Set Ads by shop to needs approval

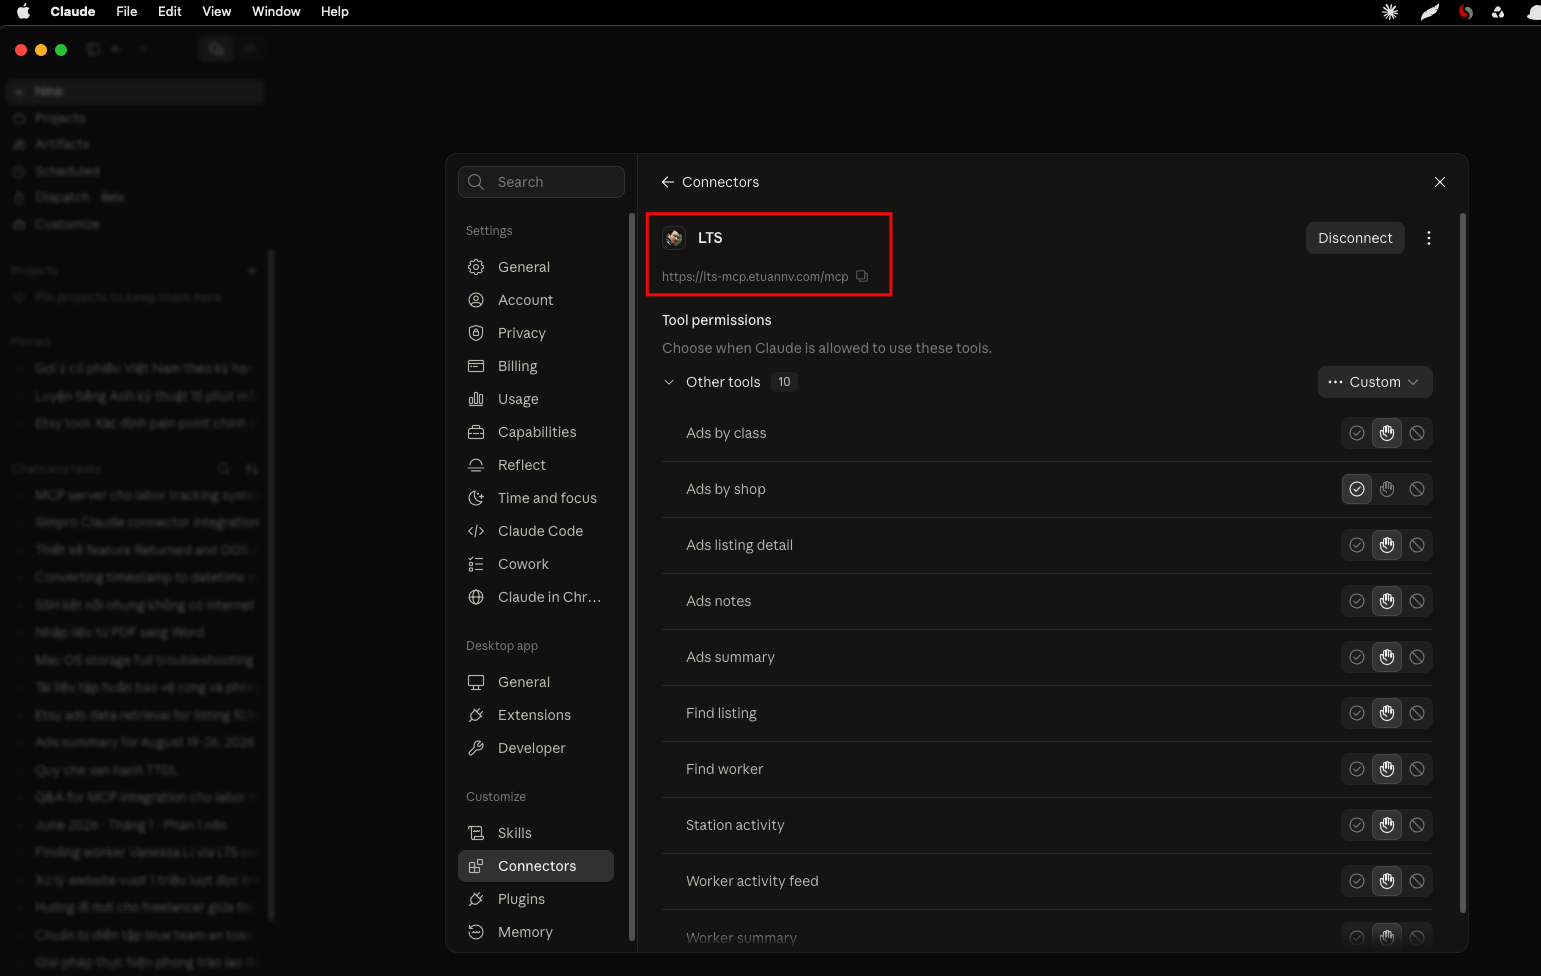pyautogui.click(x=1387, y=489)
